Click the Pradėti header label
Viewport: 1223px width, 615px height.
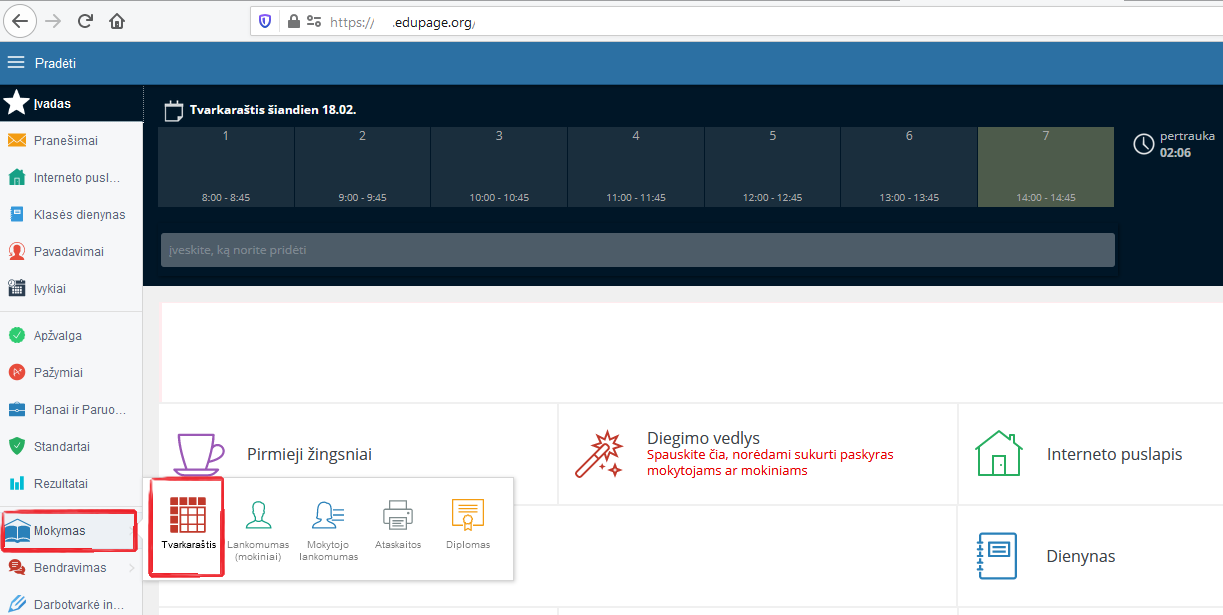55,63
